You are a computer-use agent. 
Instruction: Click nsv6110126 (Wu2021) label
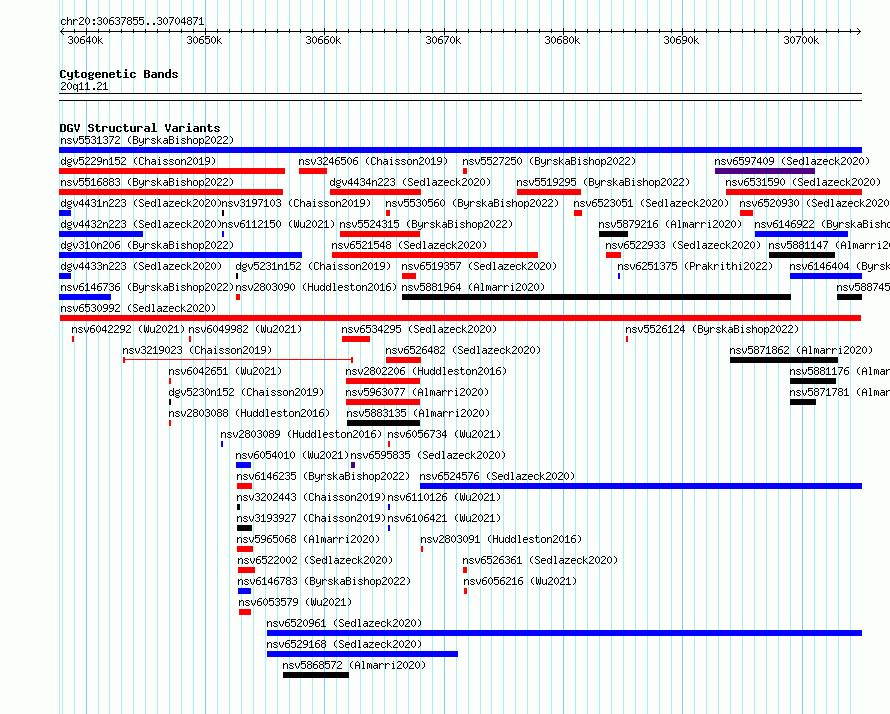[x=444, y=497]
